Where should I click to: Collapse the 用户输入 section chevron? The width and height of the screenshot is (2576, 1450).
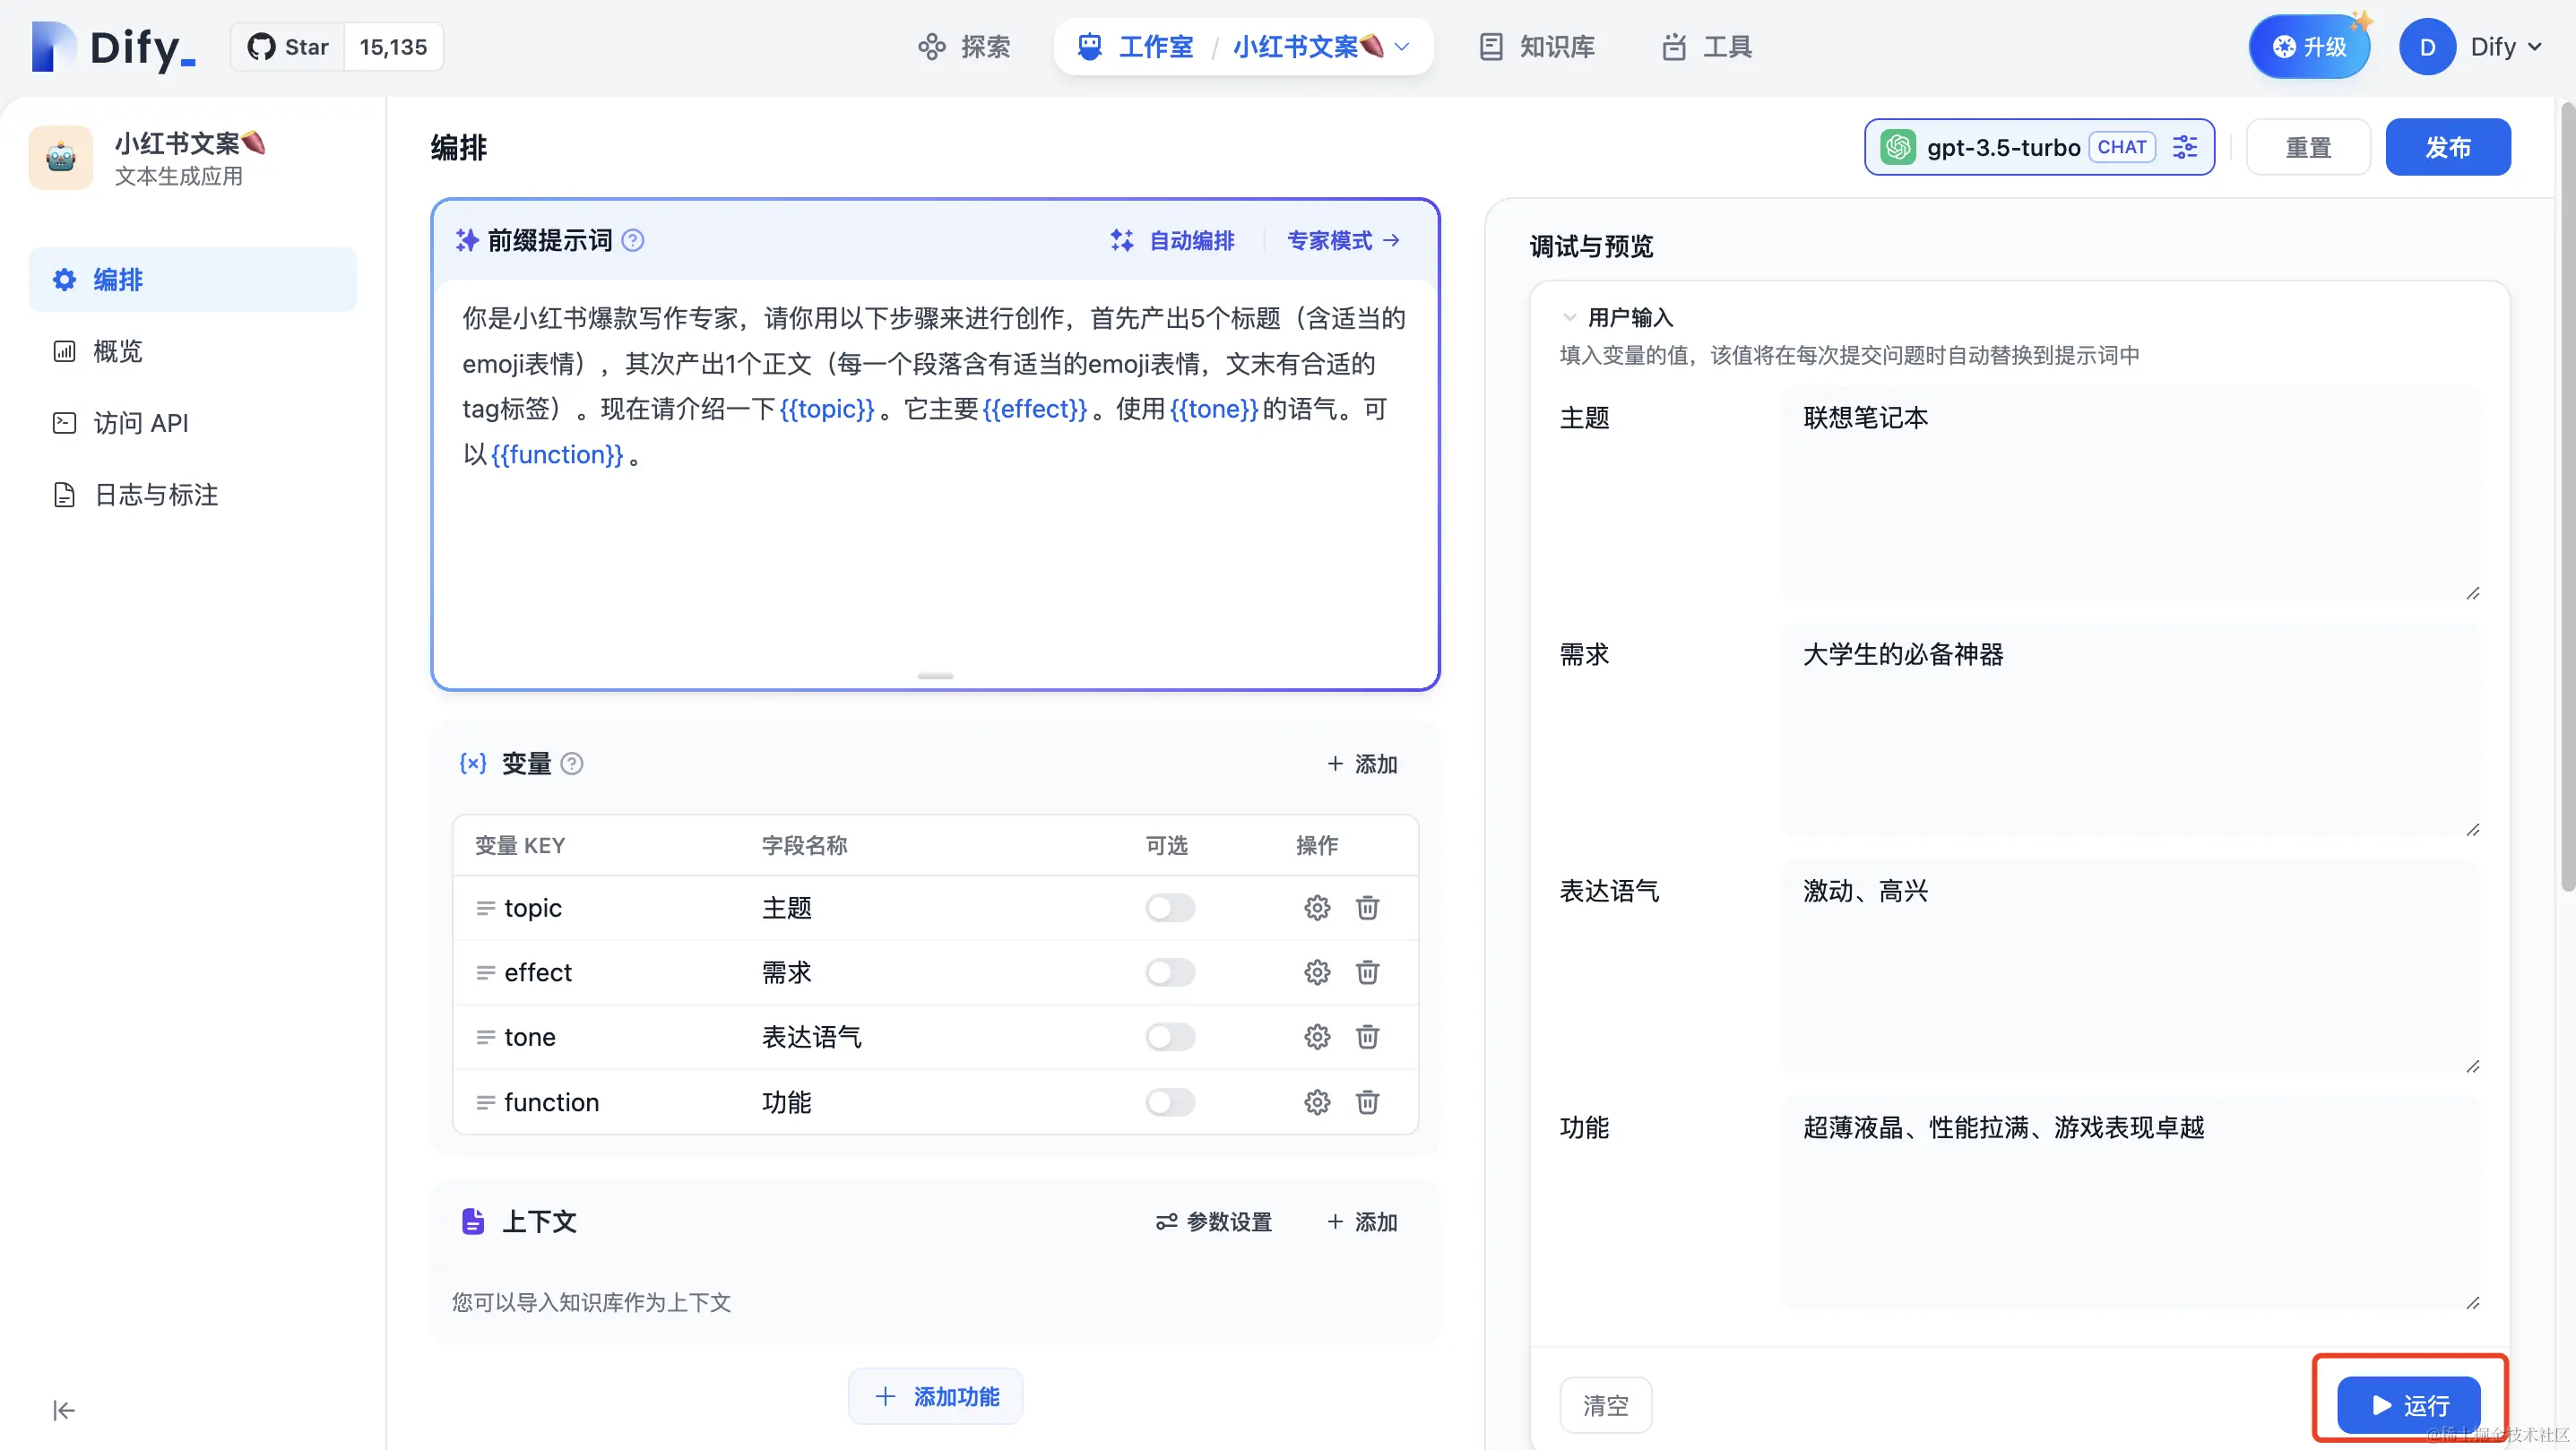[1569, 318]
